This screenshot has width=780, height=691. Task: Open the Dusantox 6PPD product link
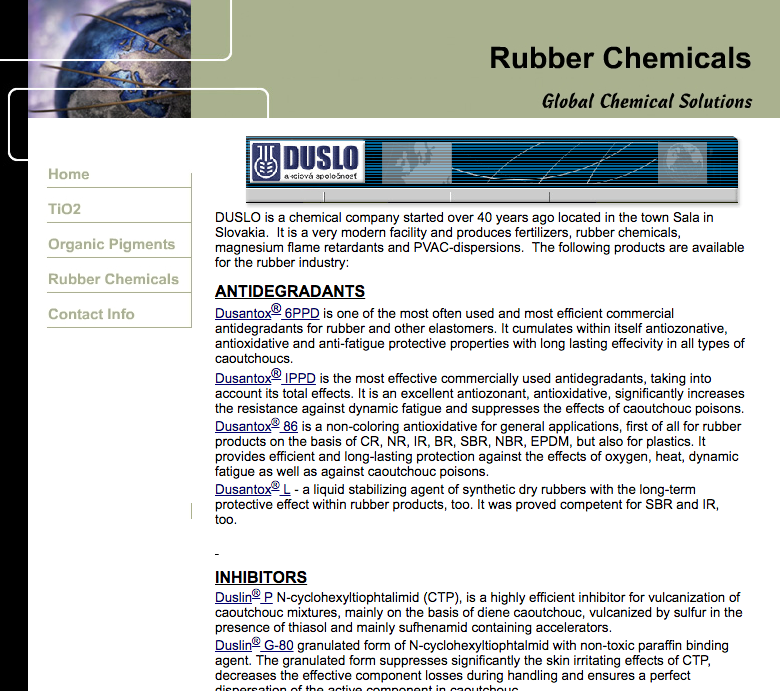tap(267, 312)
